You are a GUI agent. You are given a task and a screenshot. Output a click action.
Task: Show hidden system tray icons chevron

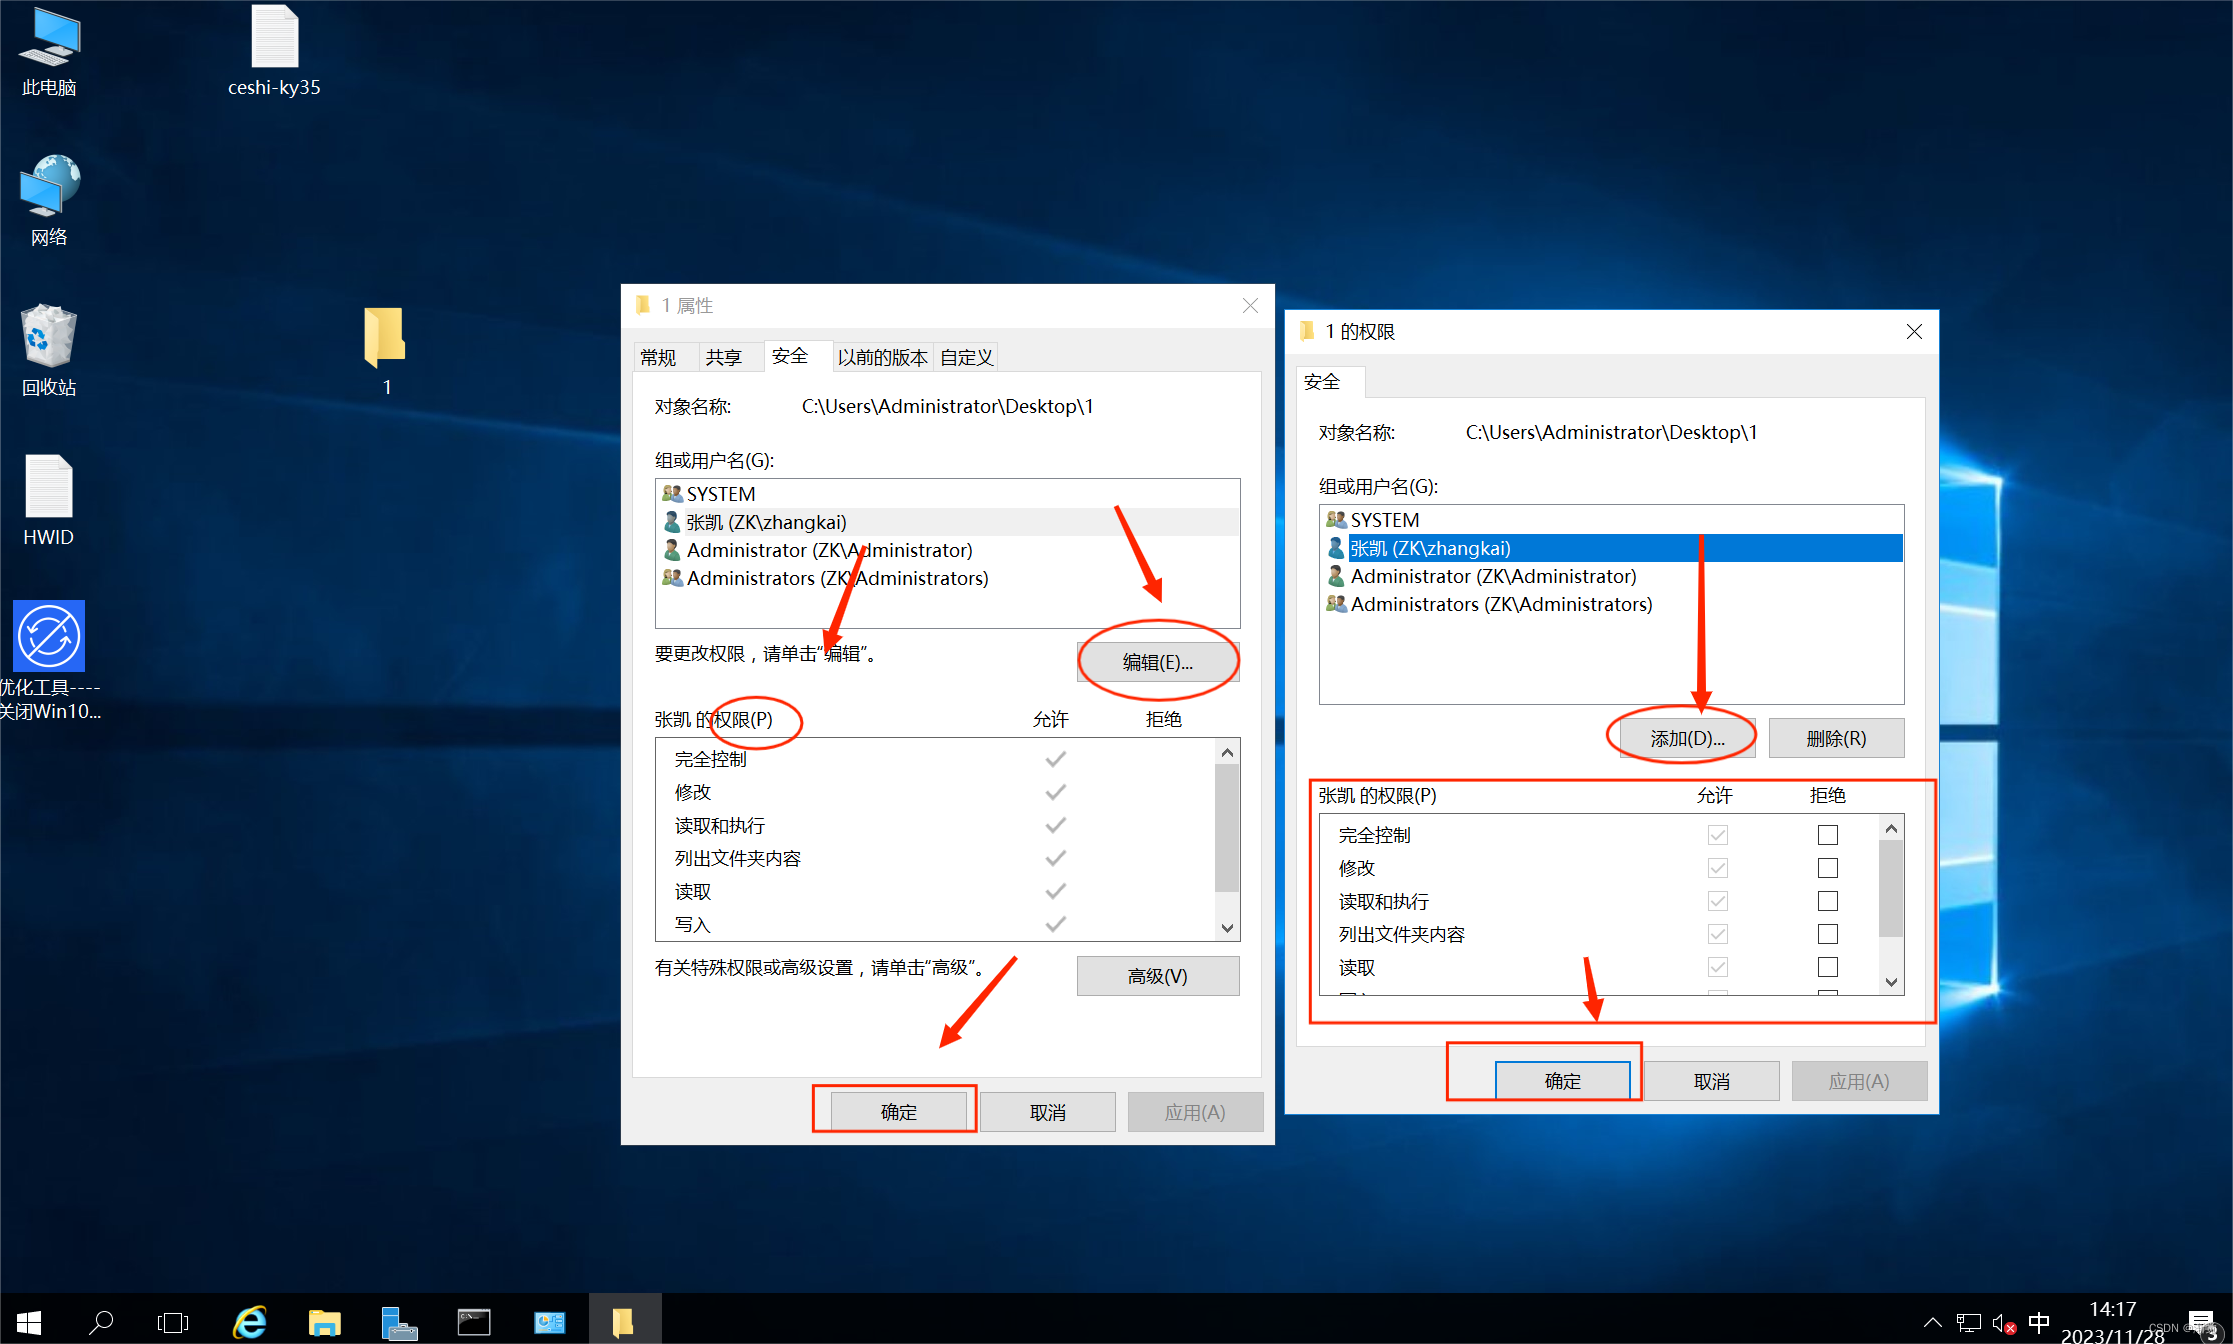[x=1932, y=1322]
